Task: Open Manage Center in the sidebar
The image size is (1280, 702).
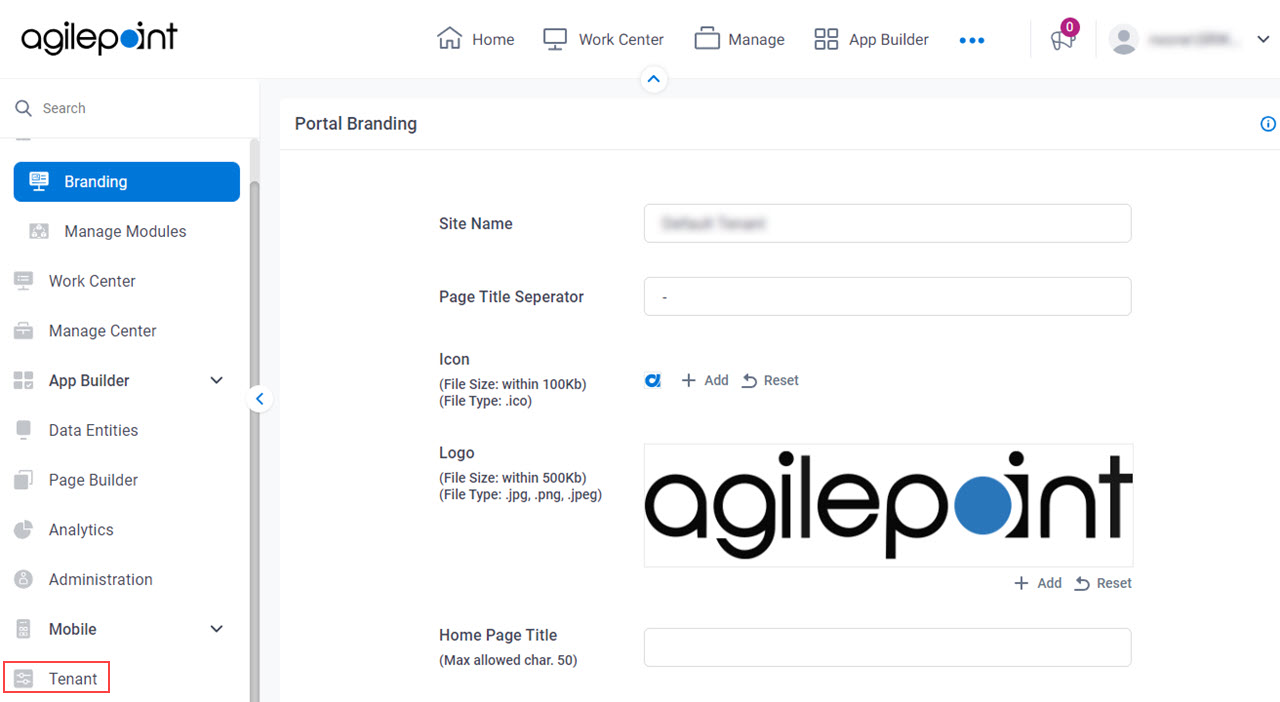Action: (103, 331)
